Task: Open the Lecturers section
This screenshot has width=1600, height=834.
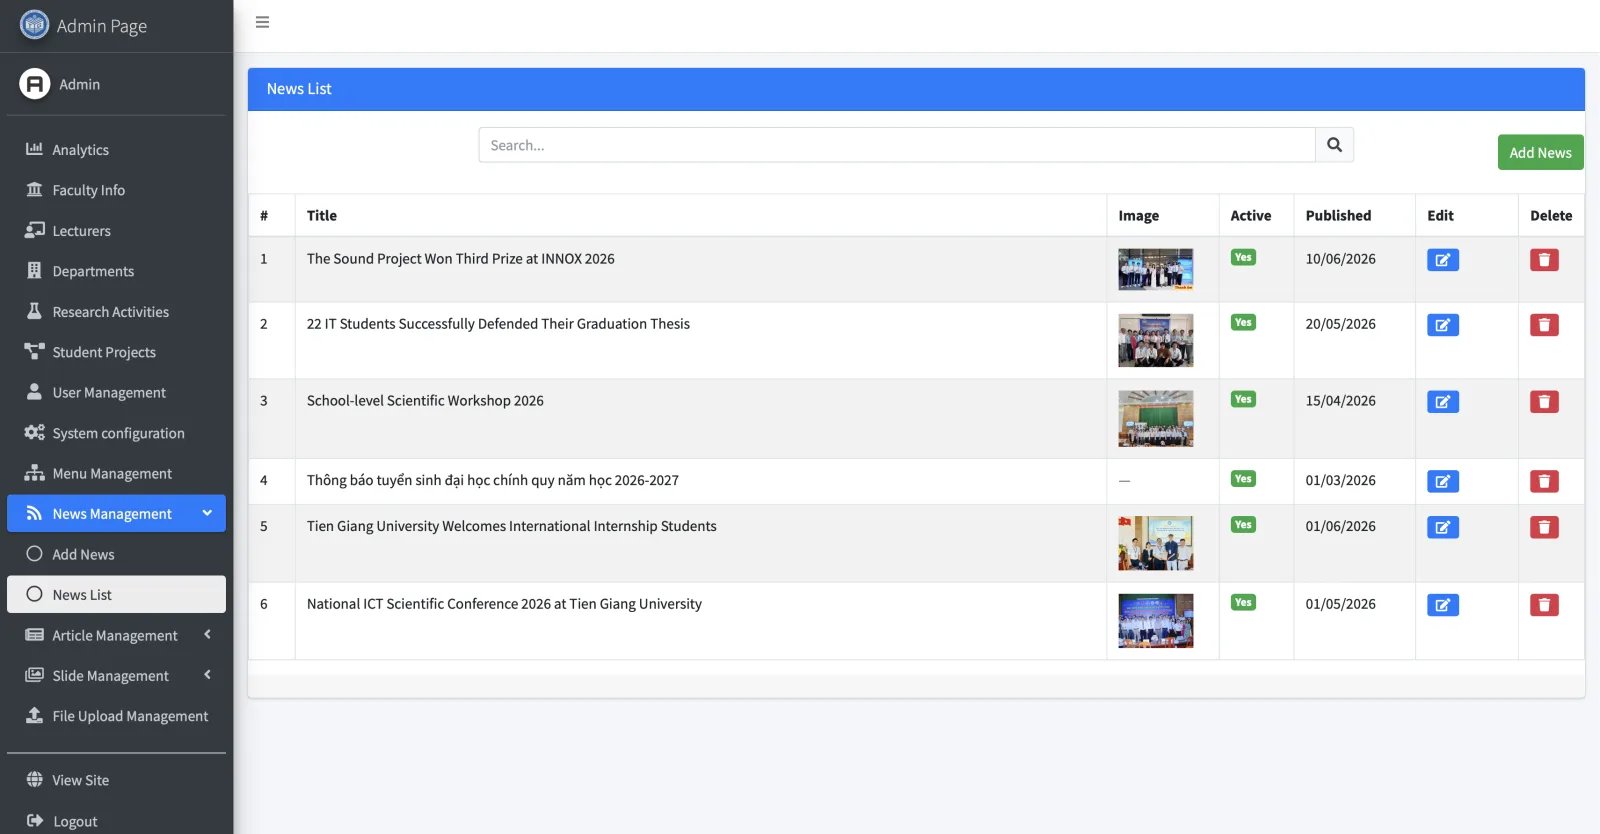Action: coord(116,231)
